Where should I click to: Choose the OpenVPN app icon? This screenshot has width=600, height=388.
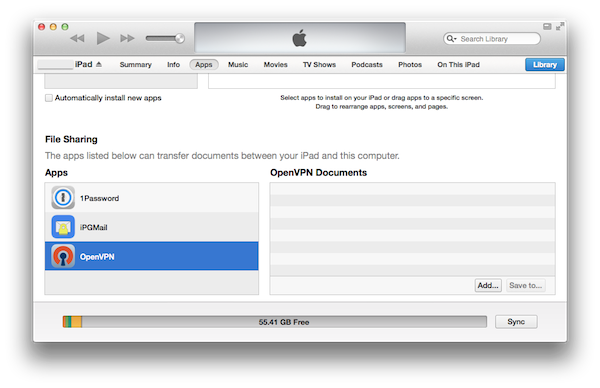[x=63, y=256]
